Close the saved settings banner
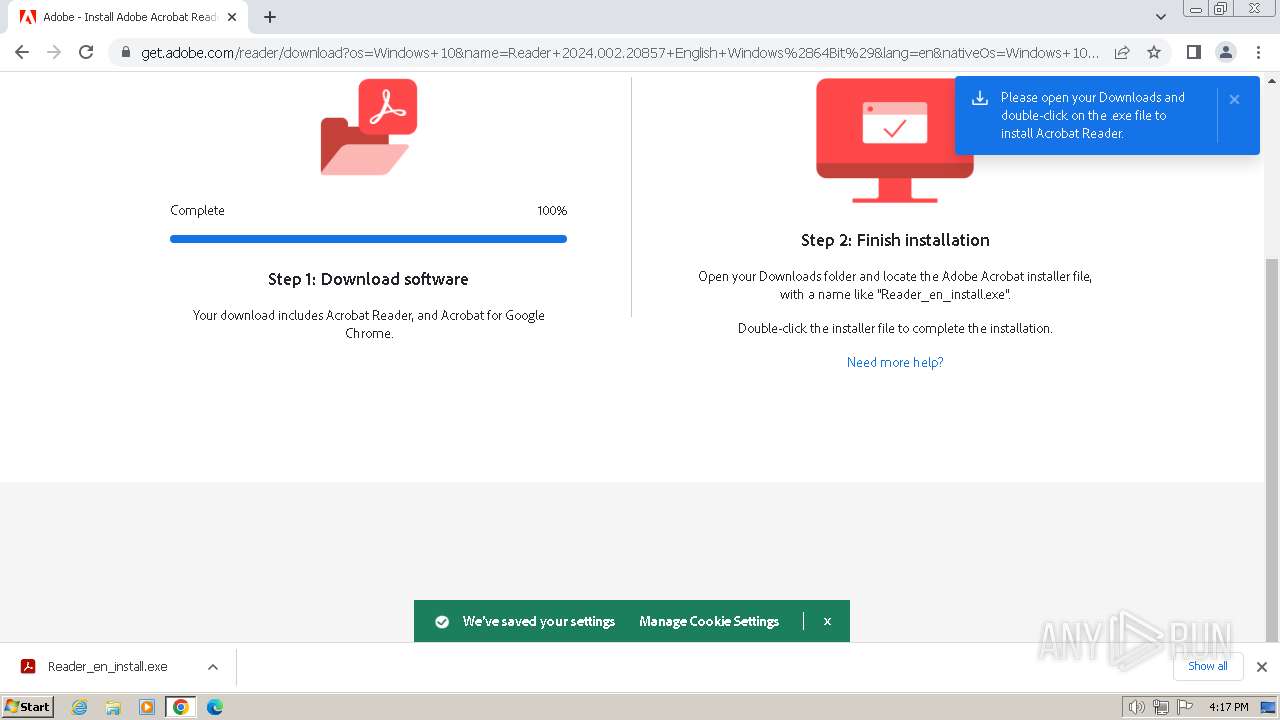 (x=827, y=621)
